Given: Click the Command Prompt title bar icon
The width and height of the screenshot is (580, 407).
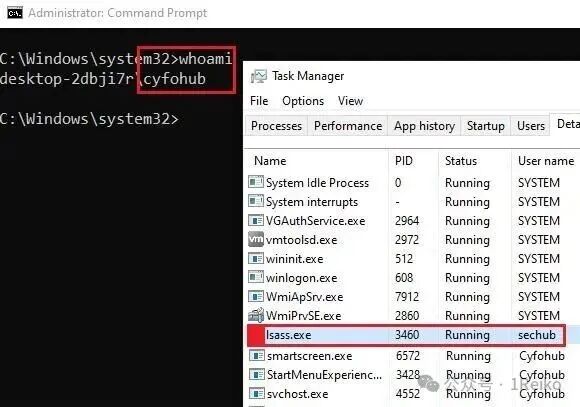Looking at the screenshot, I should [x=15, y=13].
